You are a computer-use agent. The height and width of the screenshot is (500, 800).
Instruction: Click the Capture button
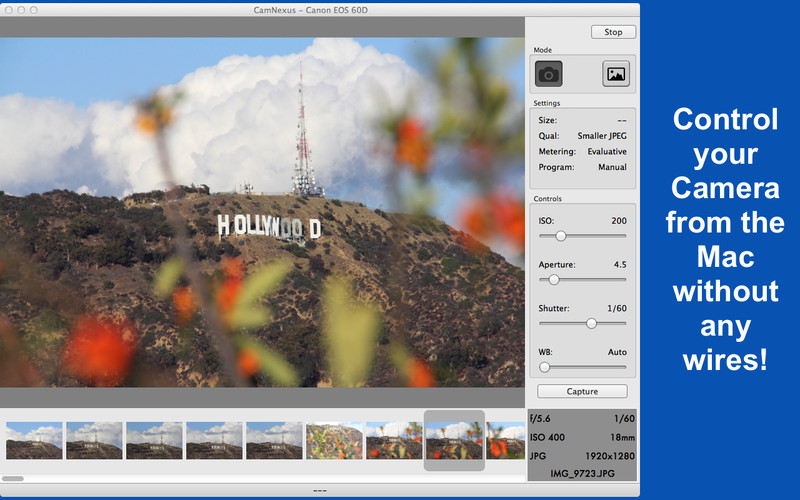pyautogui.click(x=582, y=391)
